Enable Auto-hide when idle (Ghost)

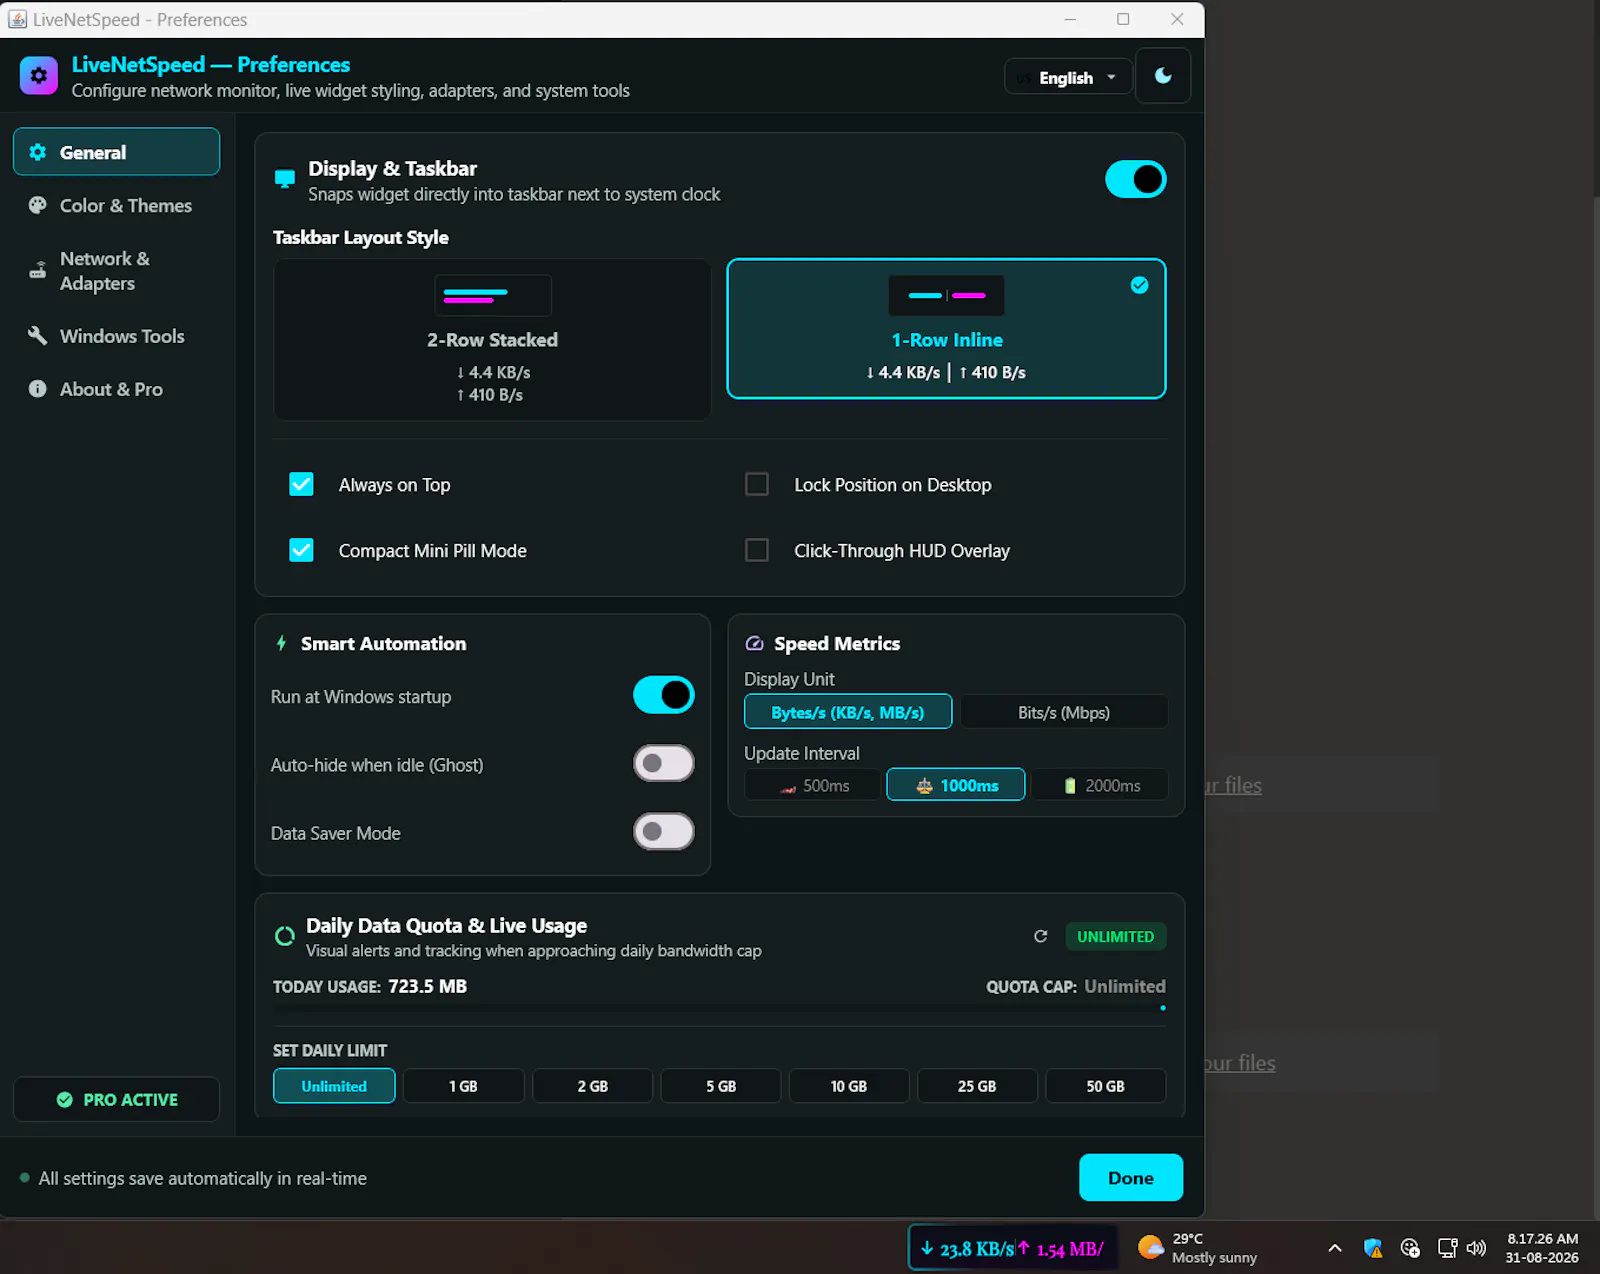pyautogui.click(x=664, y=764)
